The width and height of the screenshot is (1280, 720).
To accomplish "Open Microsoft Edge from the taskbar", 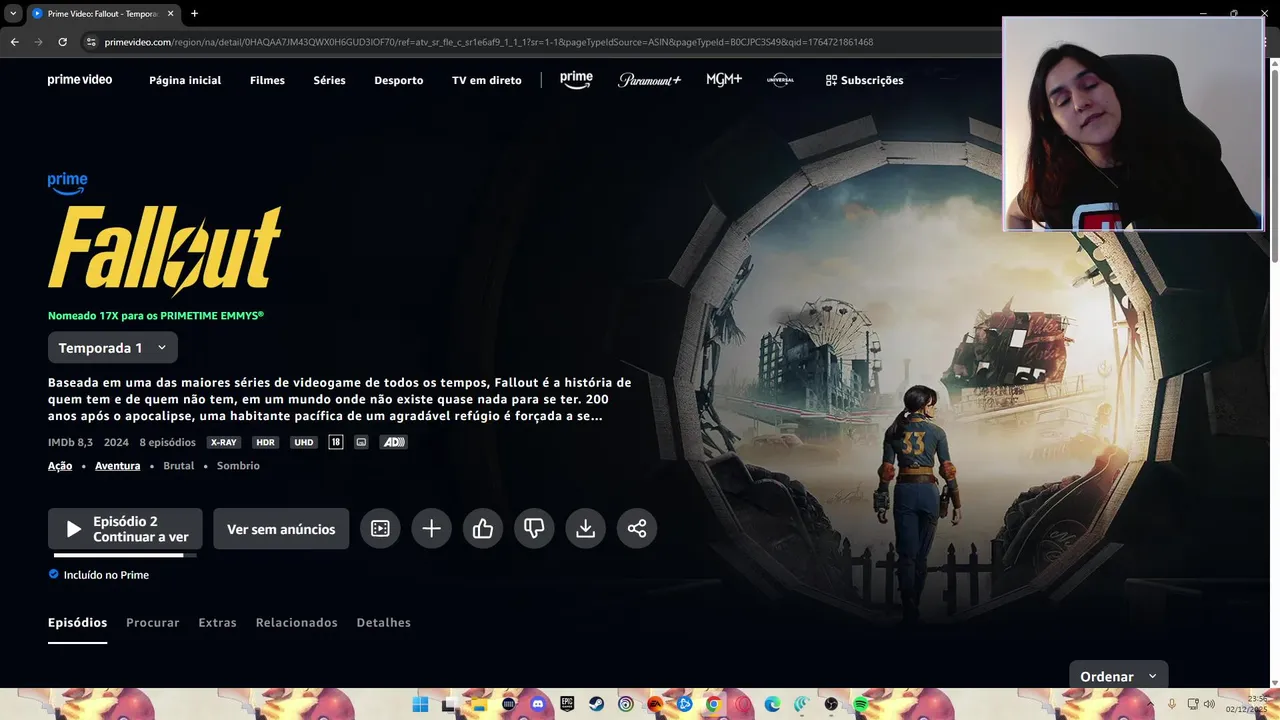I will pyautogui.click(x=772, y=705).
